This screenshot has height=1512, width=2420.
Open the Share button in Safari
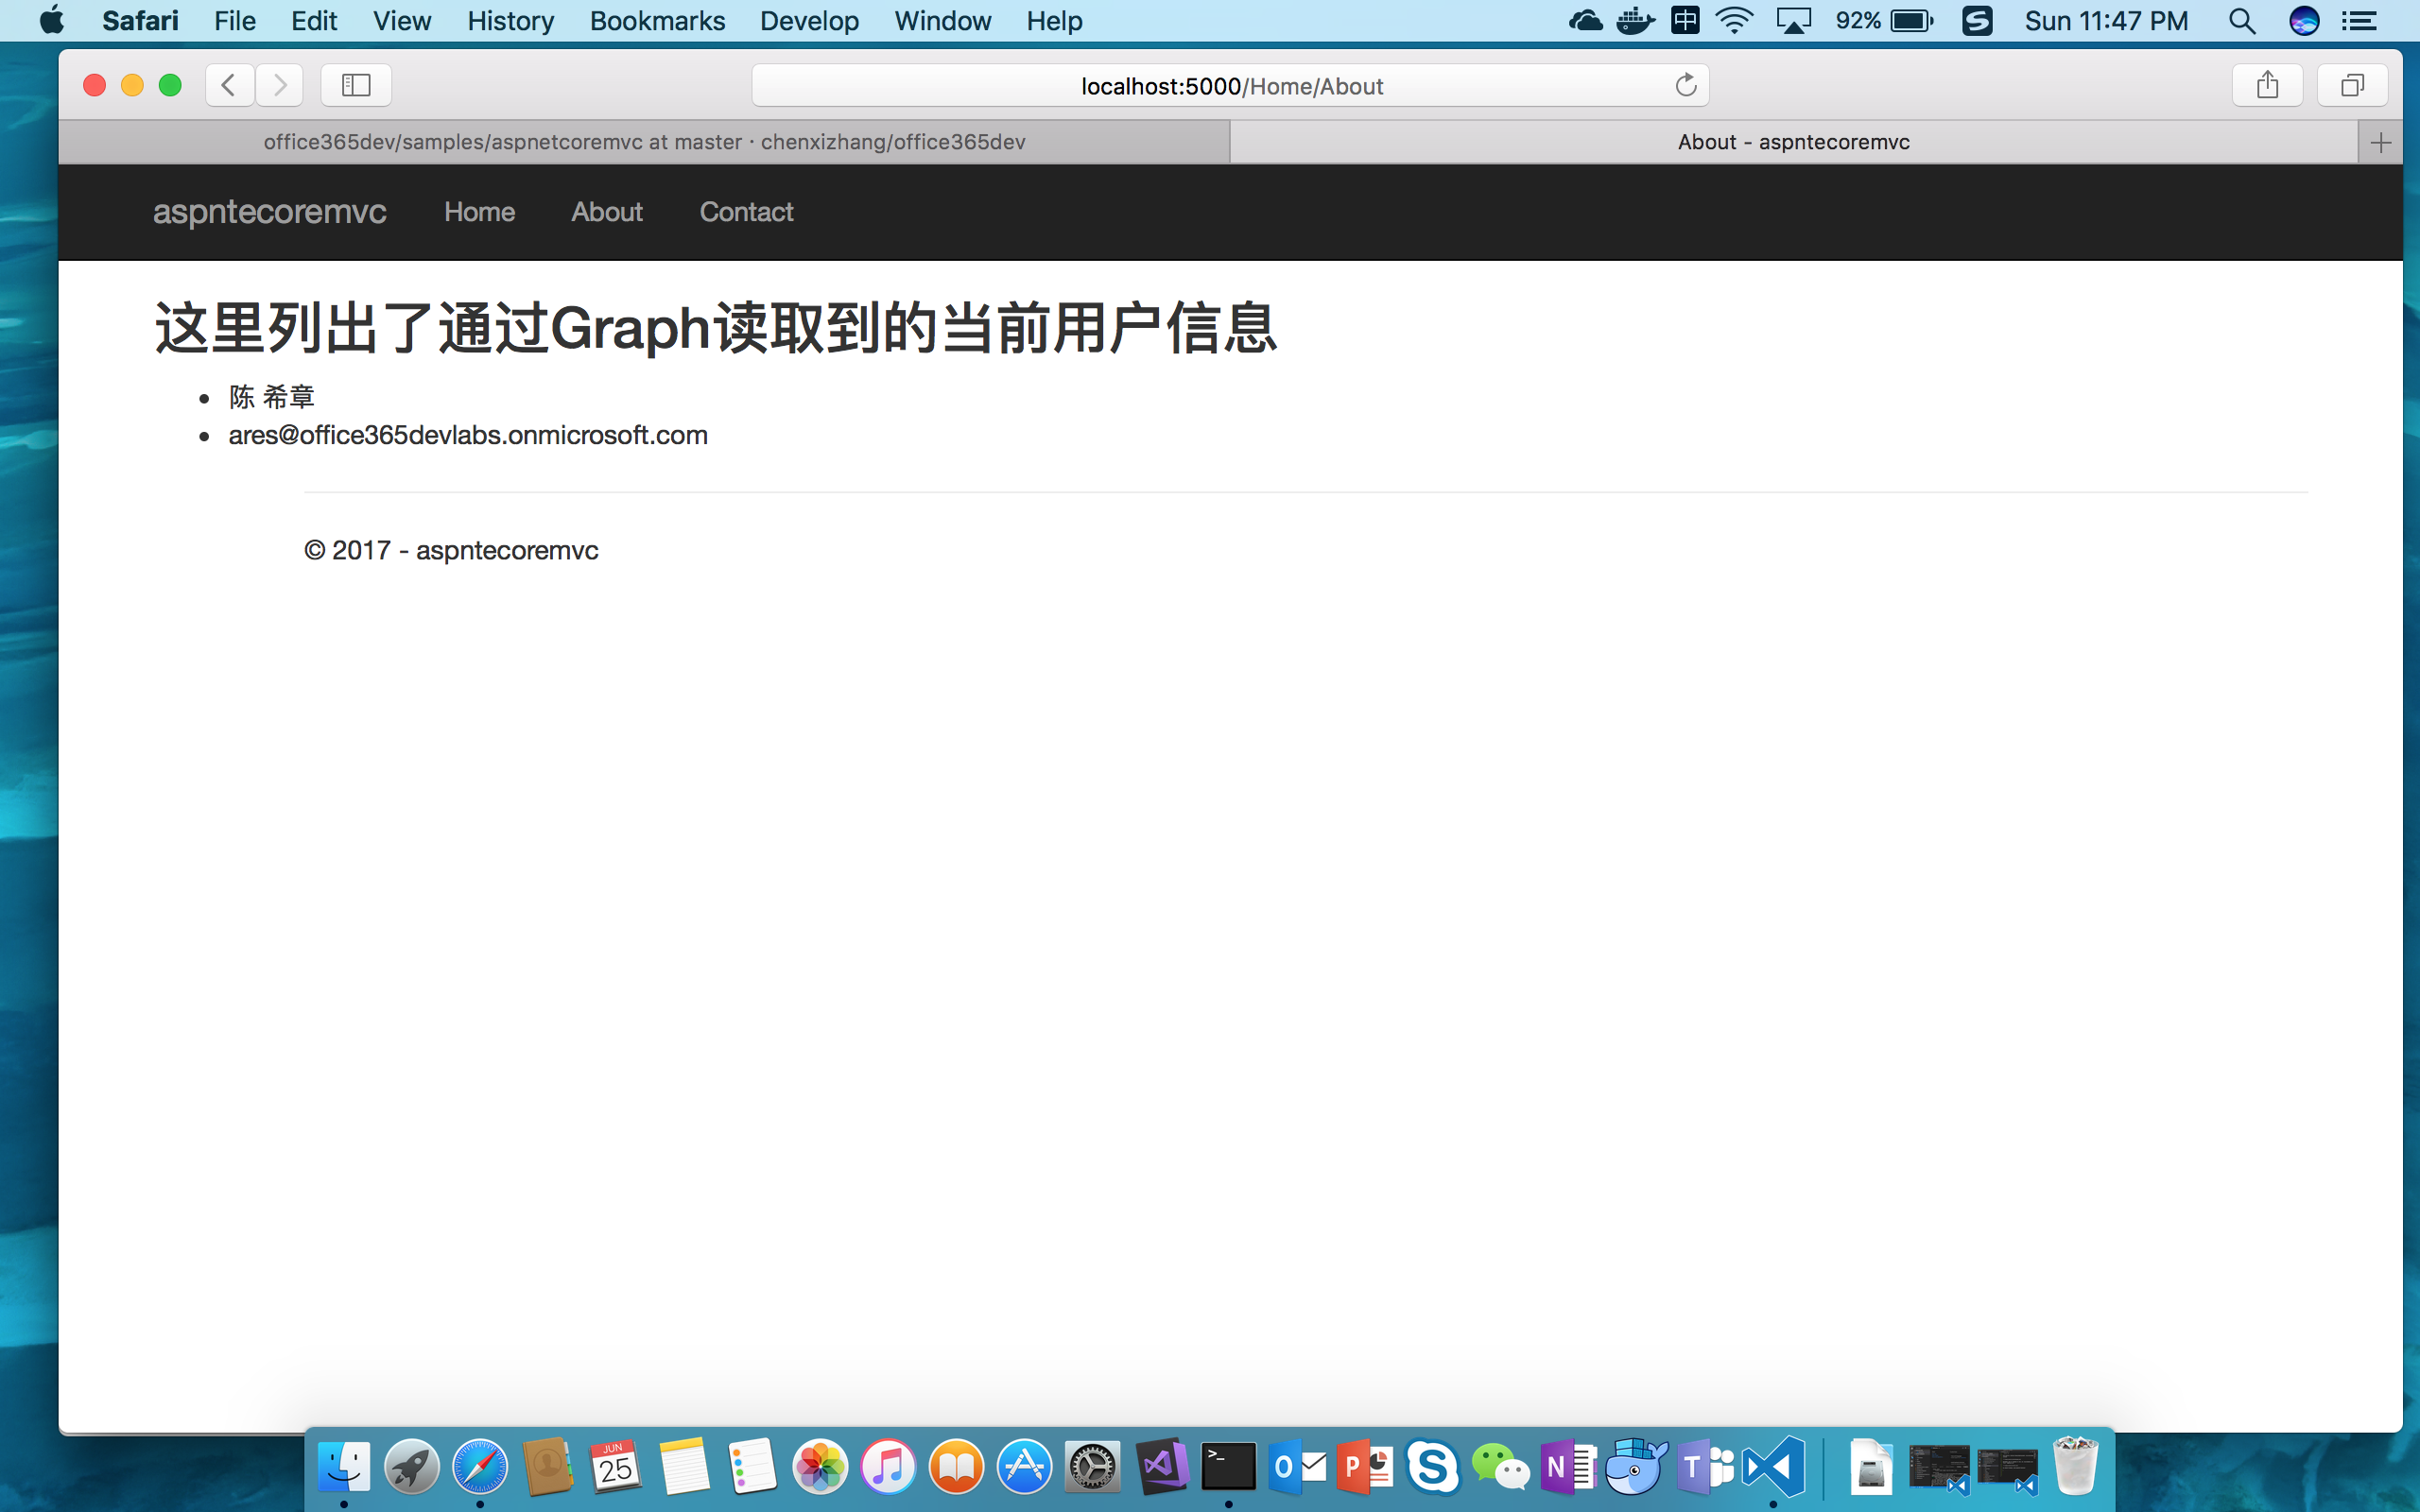[x=2267, y=85]
